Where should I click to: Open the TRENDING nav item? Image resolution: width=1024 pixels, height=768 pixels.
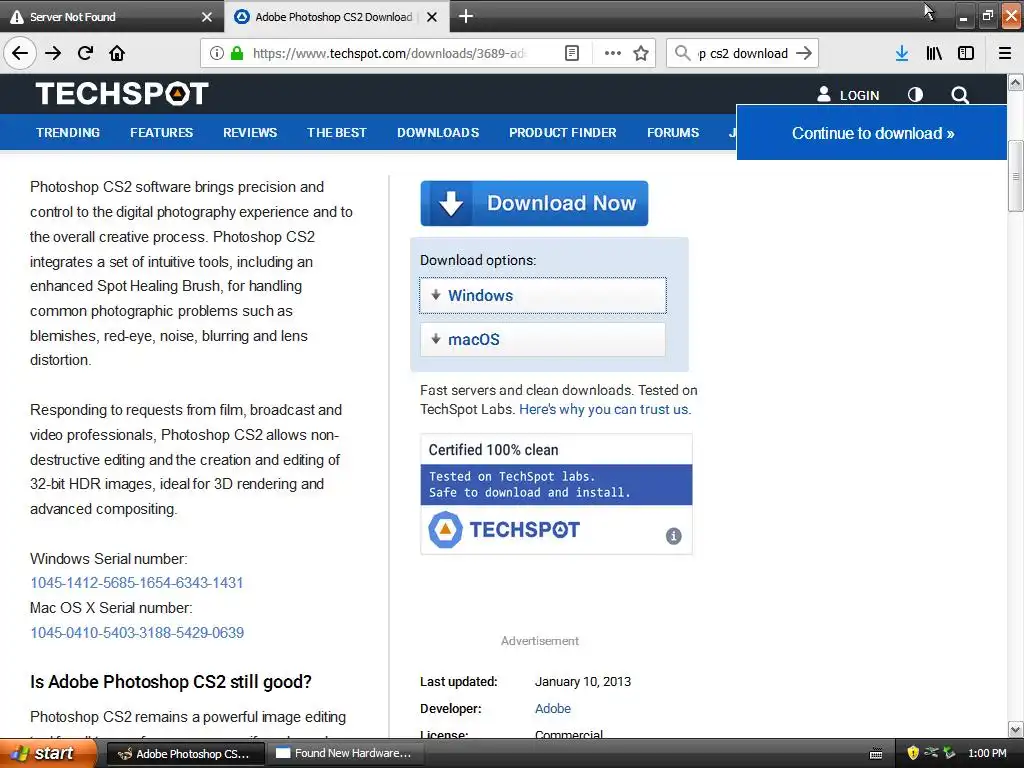coord(68,133)
